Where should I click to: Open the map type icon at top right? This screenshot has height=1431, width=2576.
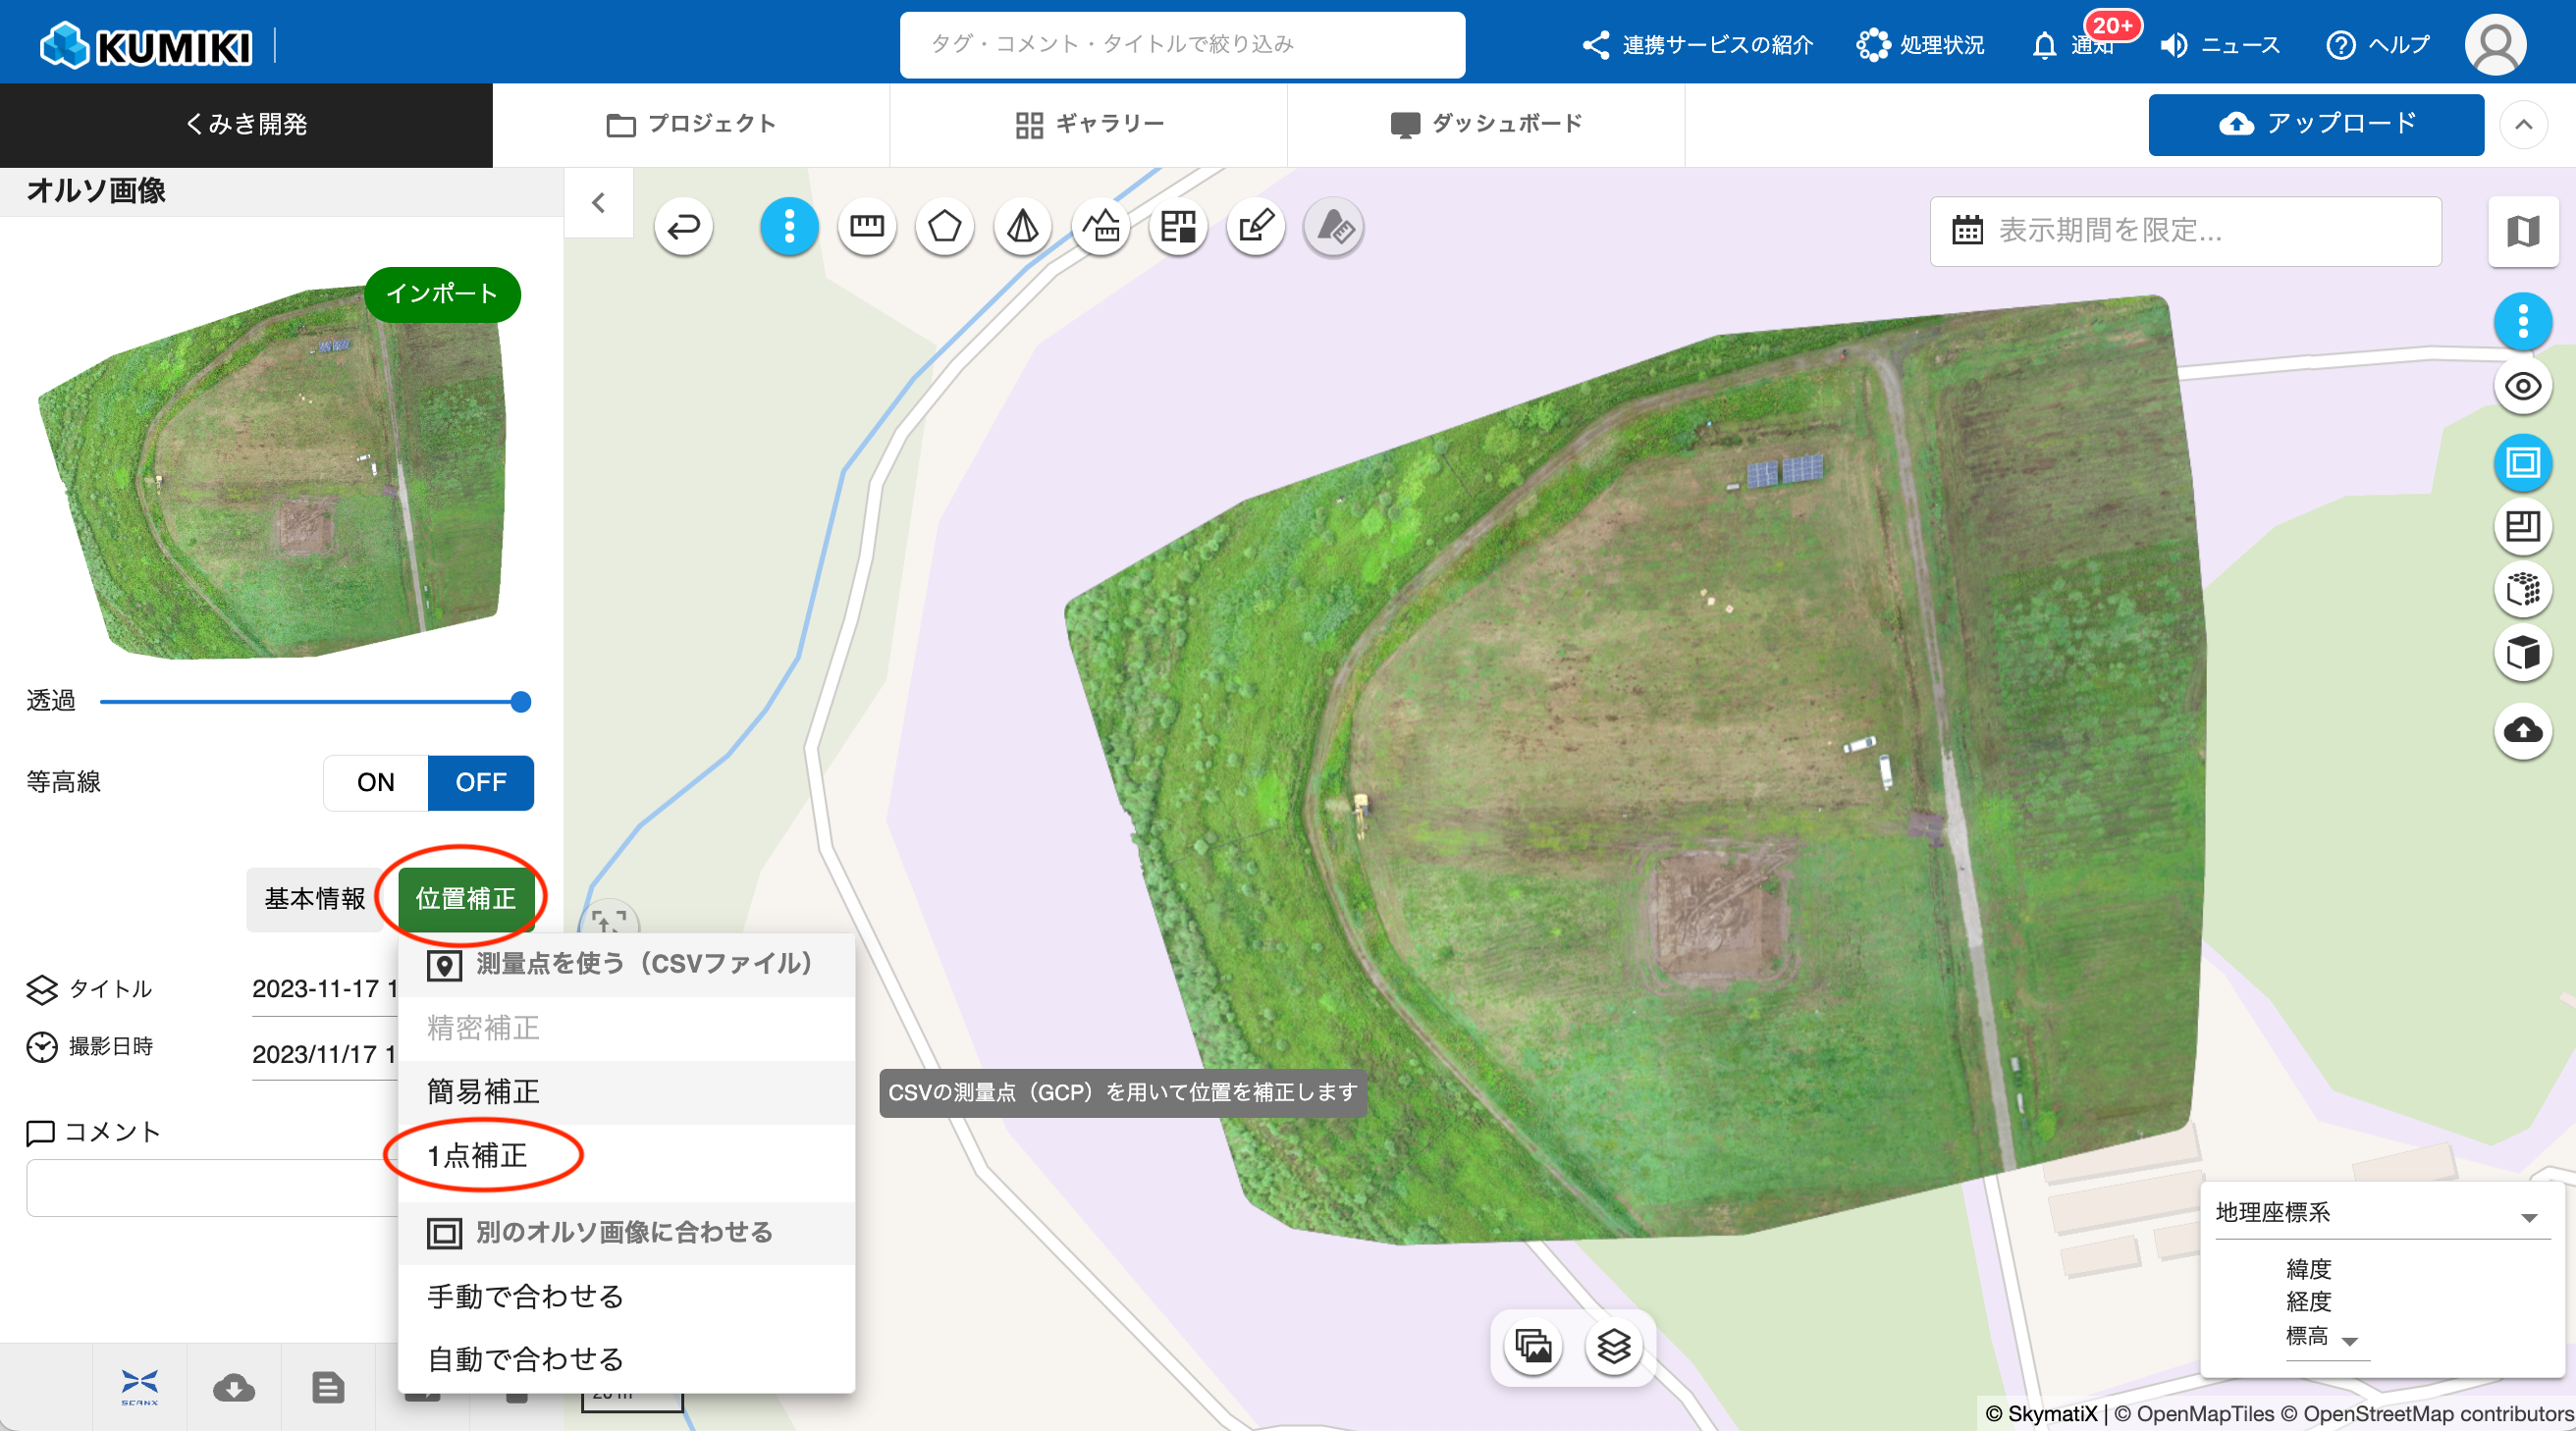point(2522,232)
